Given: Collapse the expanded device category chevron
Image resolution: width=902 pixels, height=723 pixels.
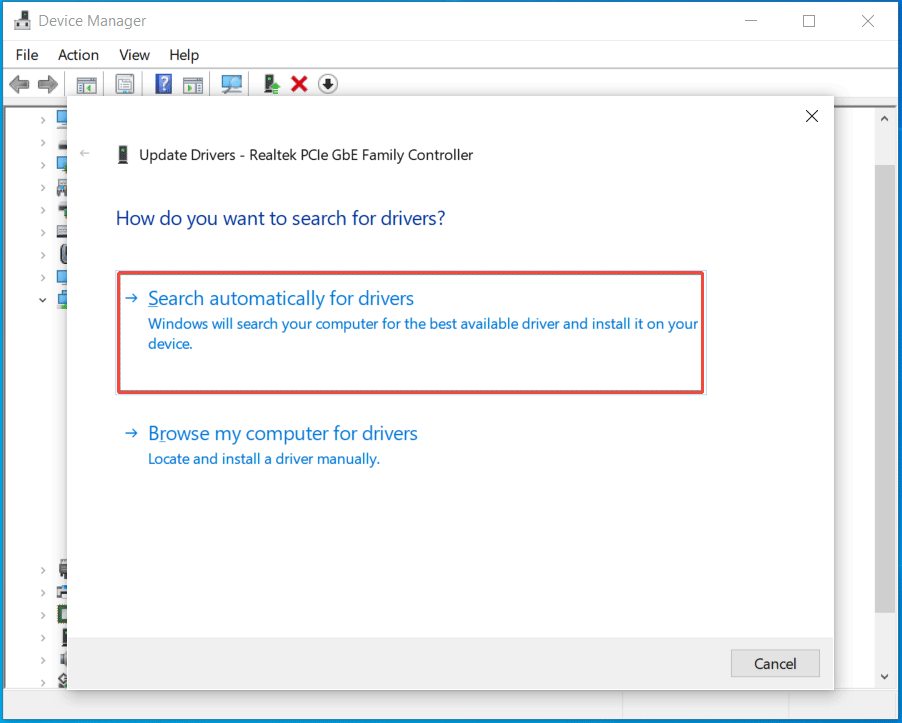Looking at the screenshot, I should (42, 299).
